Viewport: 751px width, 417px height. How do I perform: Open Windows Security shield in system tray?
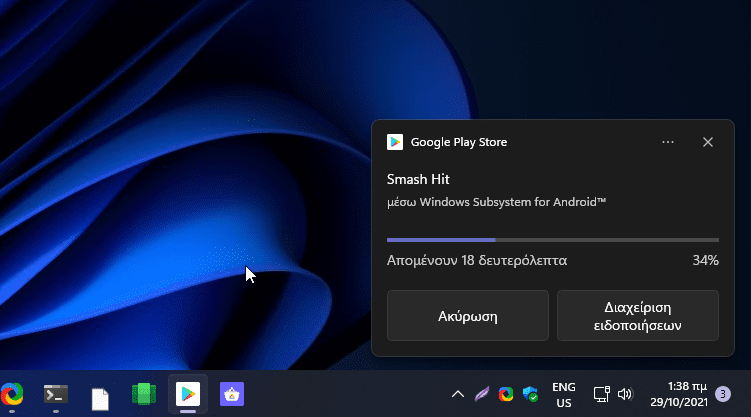531,394
